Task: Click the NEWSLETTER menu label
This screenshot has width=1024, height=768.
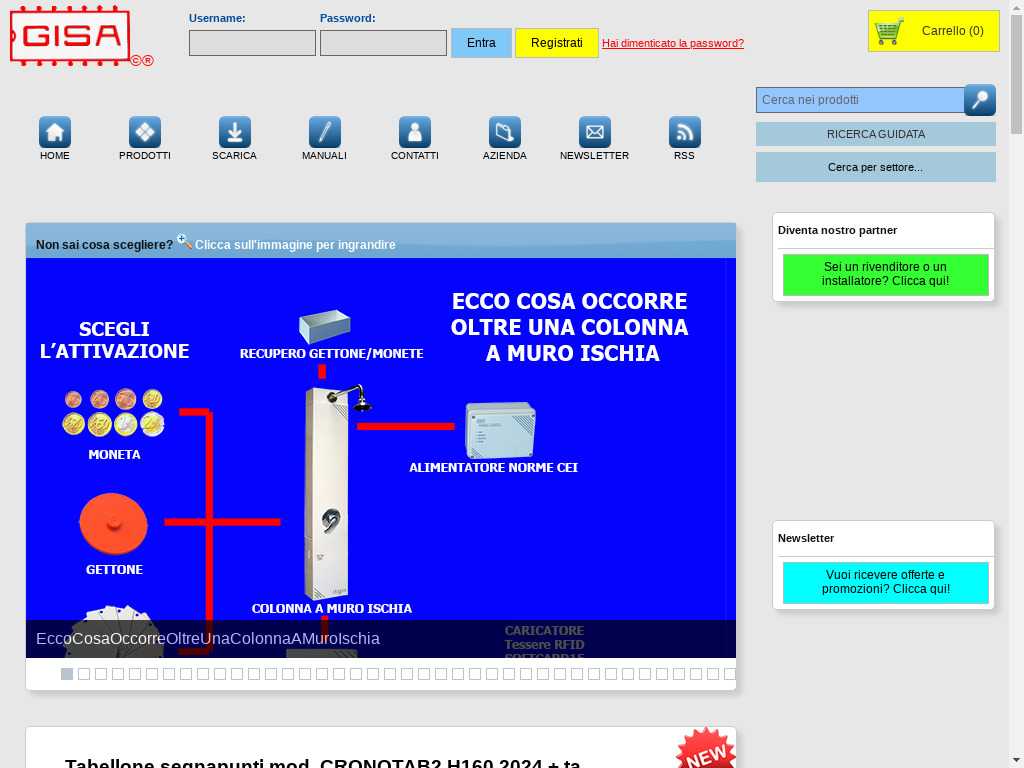Action: pos(595,155)
